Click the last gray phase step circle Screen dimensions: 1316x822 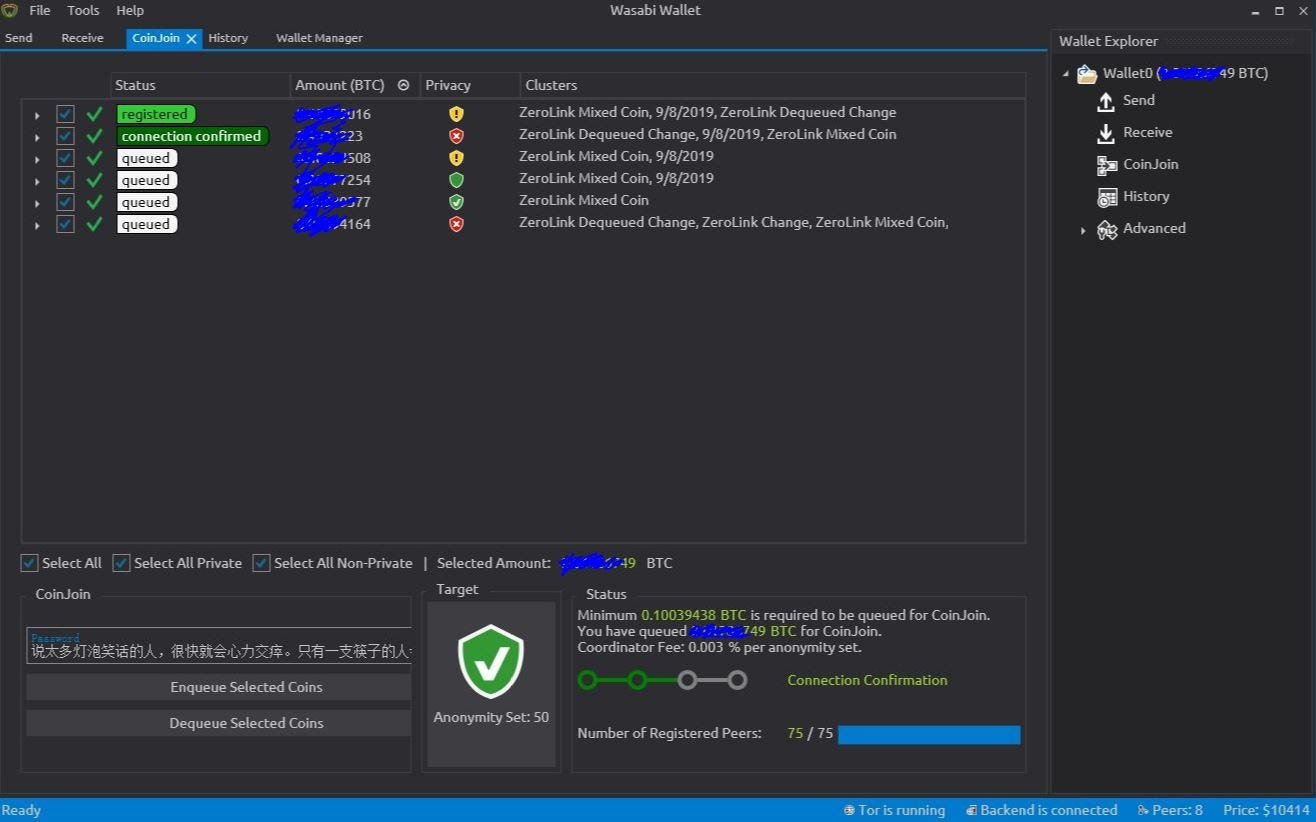(737, 680)
